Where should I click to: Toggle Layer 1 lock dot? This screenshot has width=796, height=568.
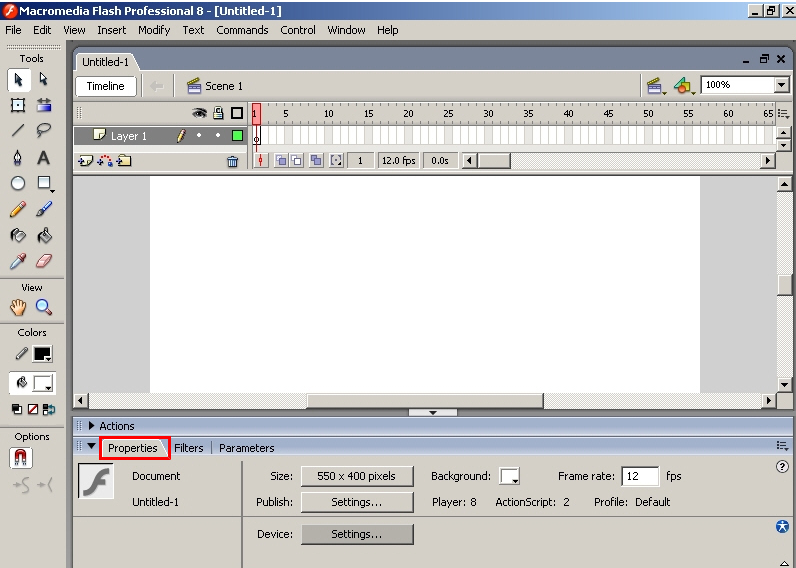pyautogui.click(x=218, y=135)
